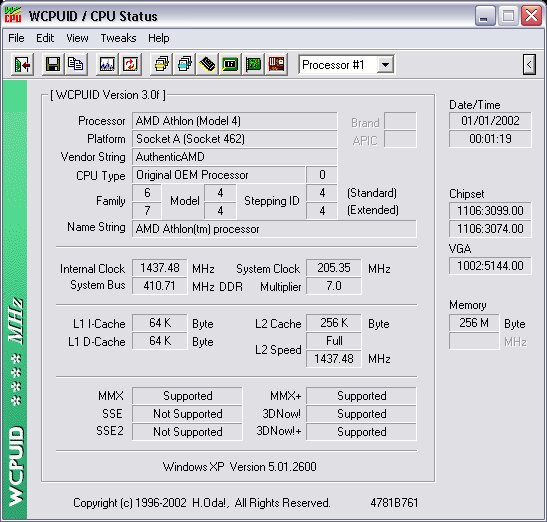The height and width of the screenshot is (522, 547).
Task: Click the copy to clipboard icon
Action: tap(76, 64)
